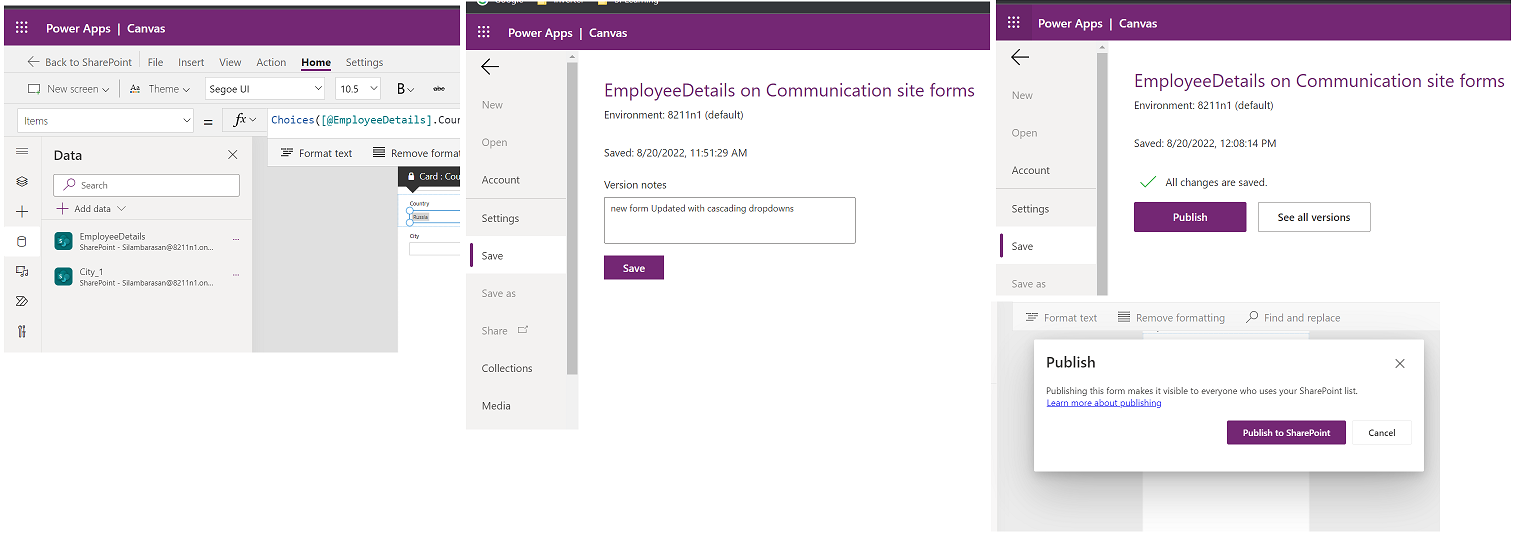This screenshot has height=538, width=1519.
Task: Click the back arrow in right window
Action: 1019,58
